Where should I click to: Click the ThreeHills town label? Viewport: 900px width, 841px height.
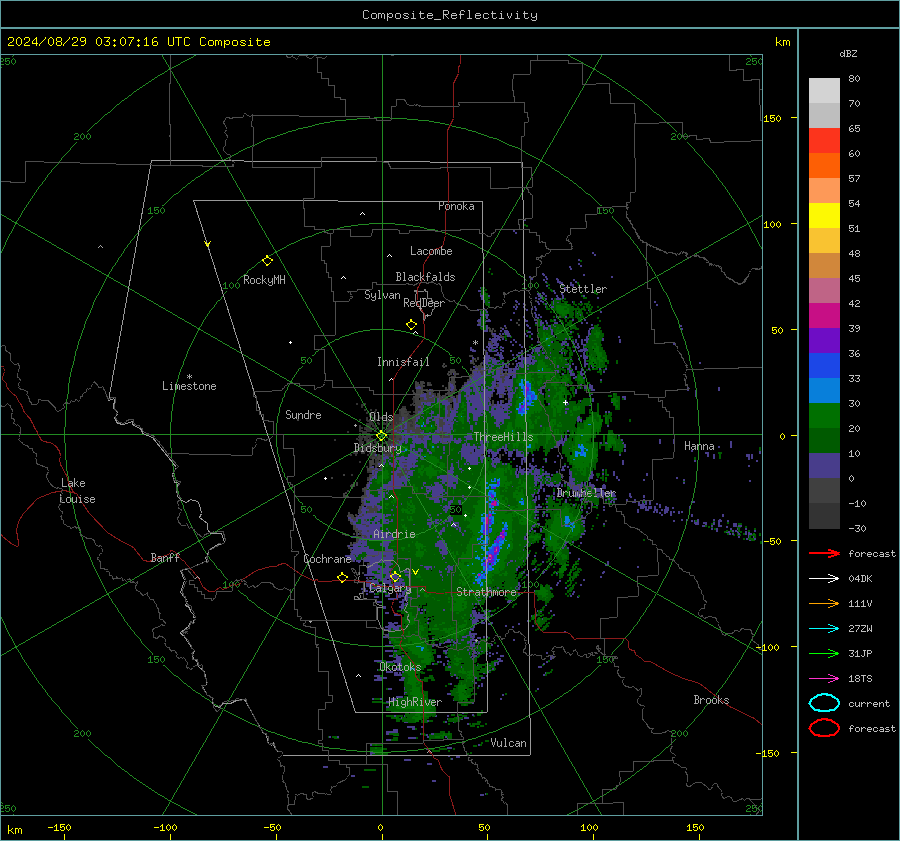(503, 437)
